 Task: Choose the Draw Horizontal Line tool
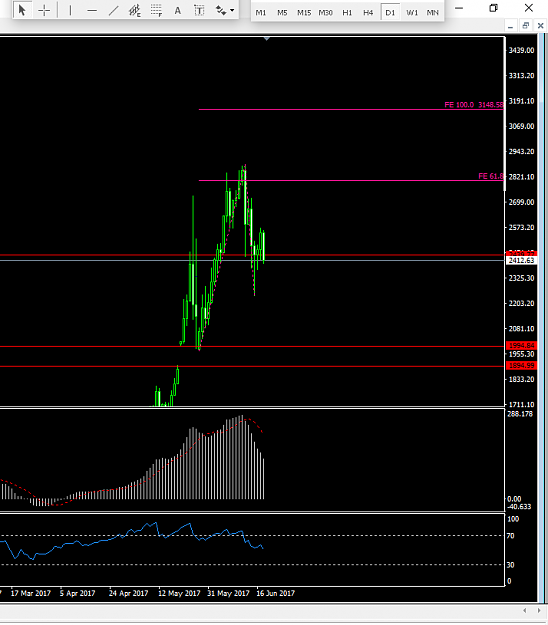point(92,10)
